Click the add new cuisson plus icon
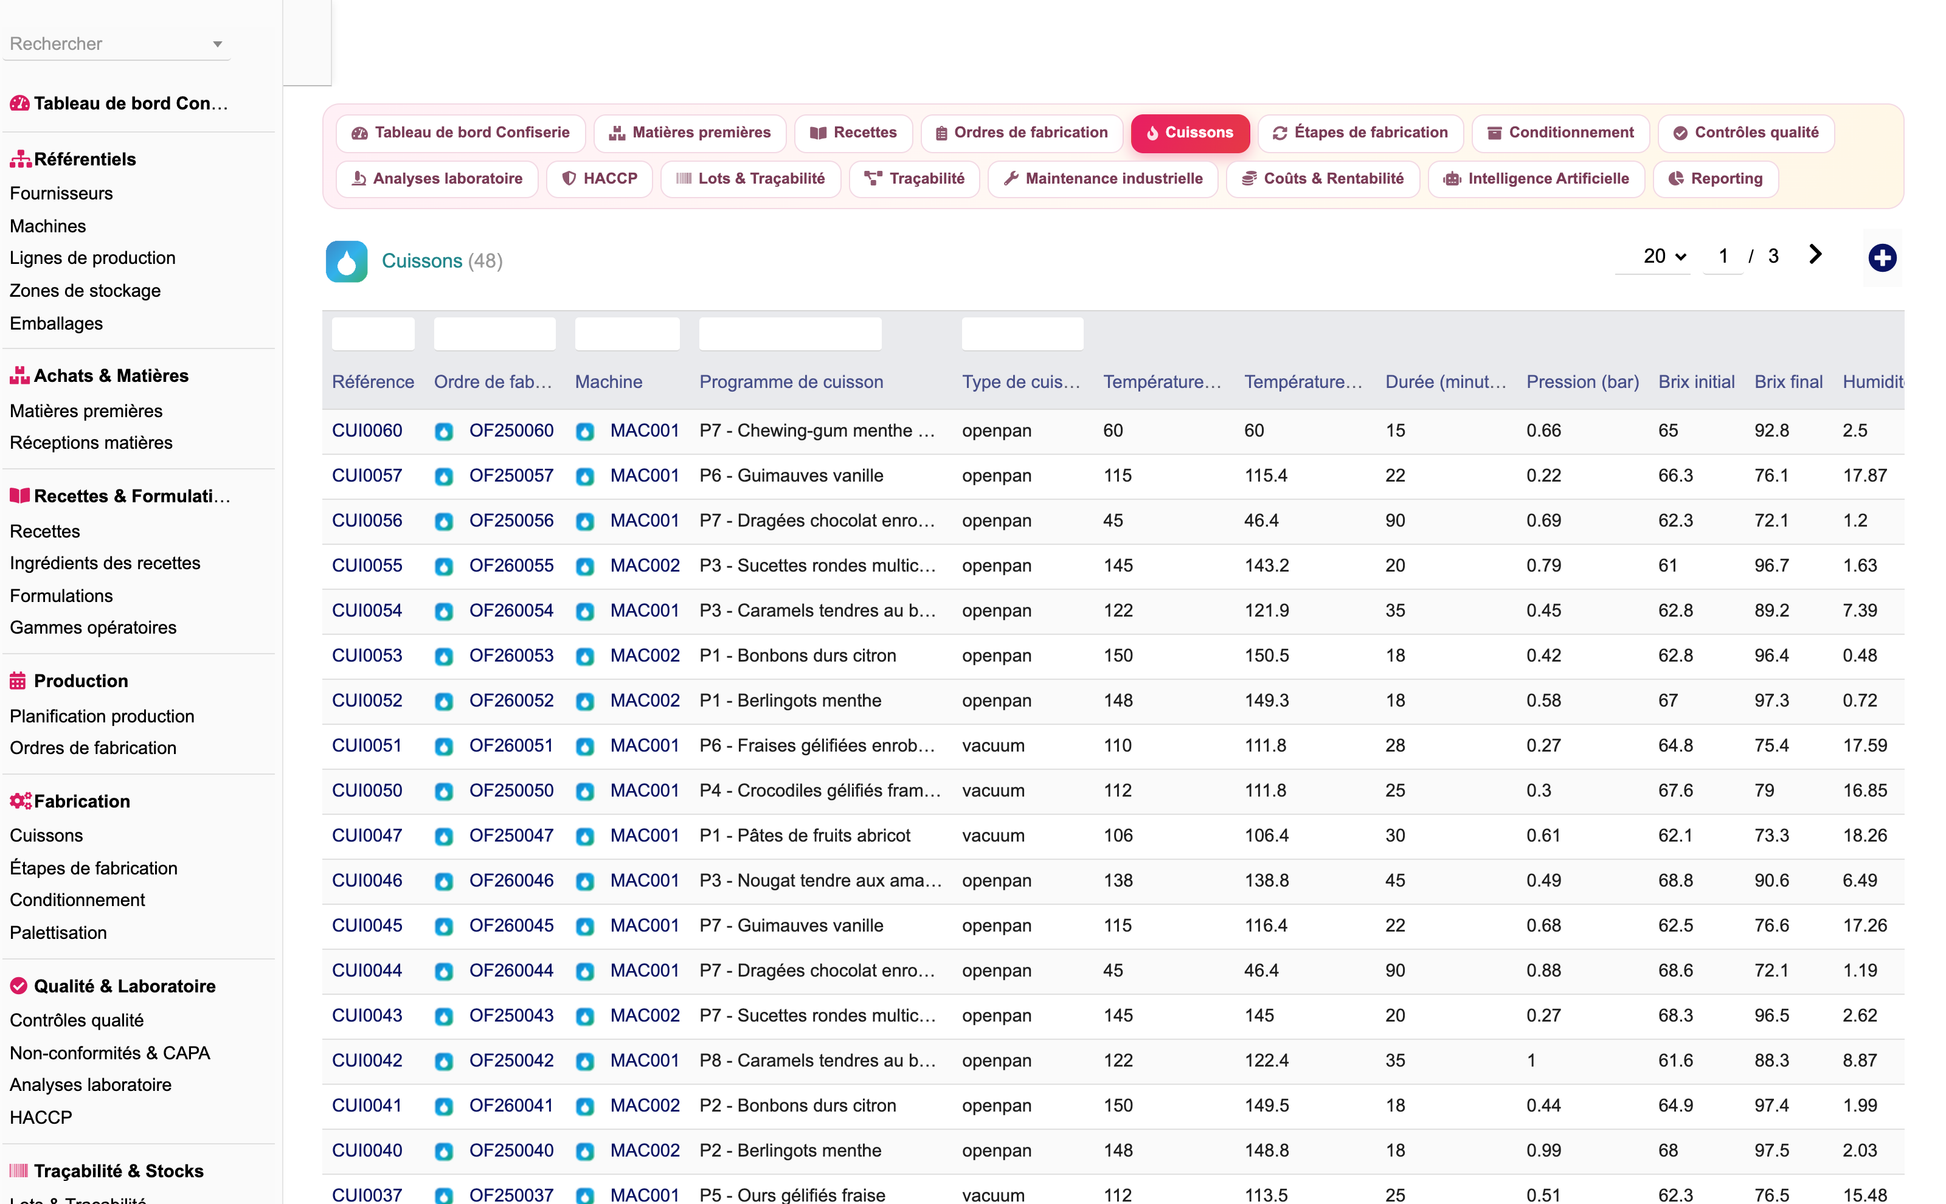The height and width of the screenshot is (1204, 1946). click(1882, 258)
